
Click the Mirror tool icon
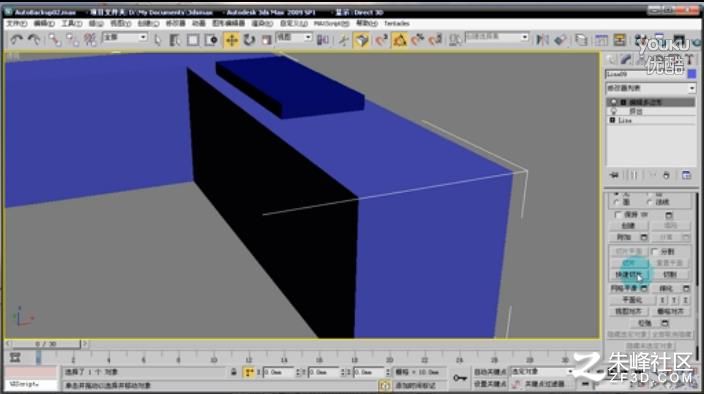[542, 40]
